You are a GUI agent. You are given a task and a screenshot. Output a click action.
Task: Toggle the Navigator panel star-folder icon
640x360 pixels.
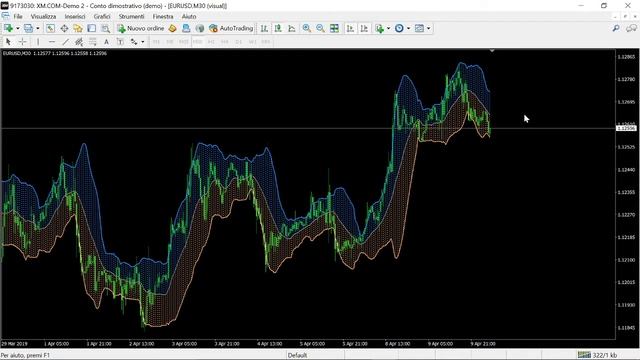pos(78,28)
